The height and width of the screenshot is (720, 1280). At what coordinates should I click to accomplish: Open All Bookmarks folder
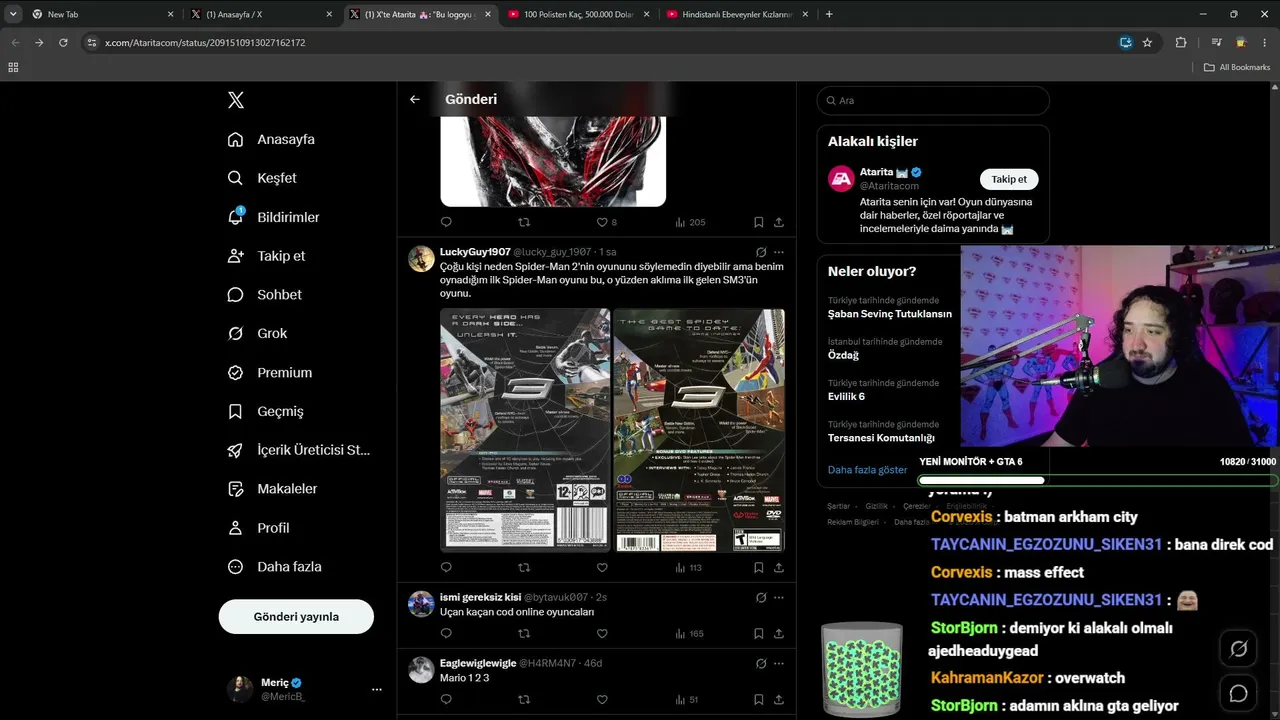(1237, 67)
